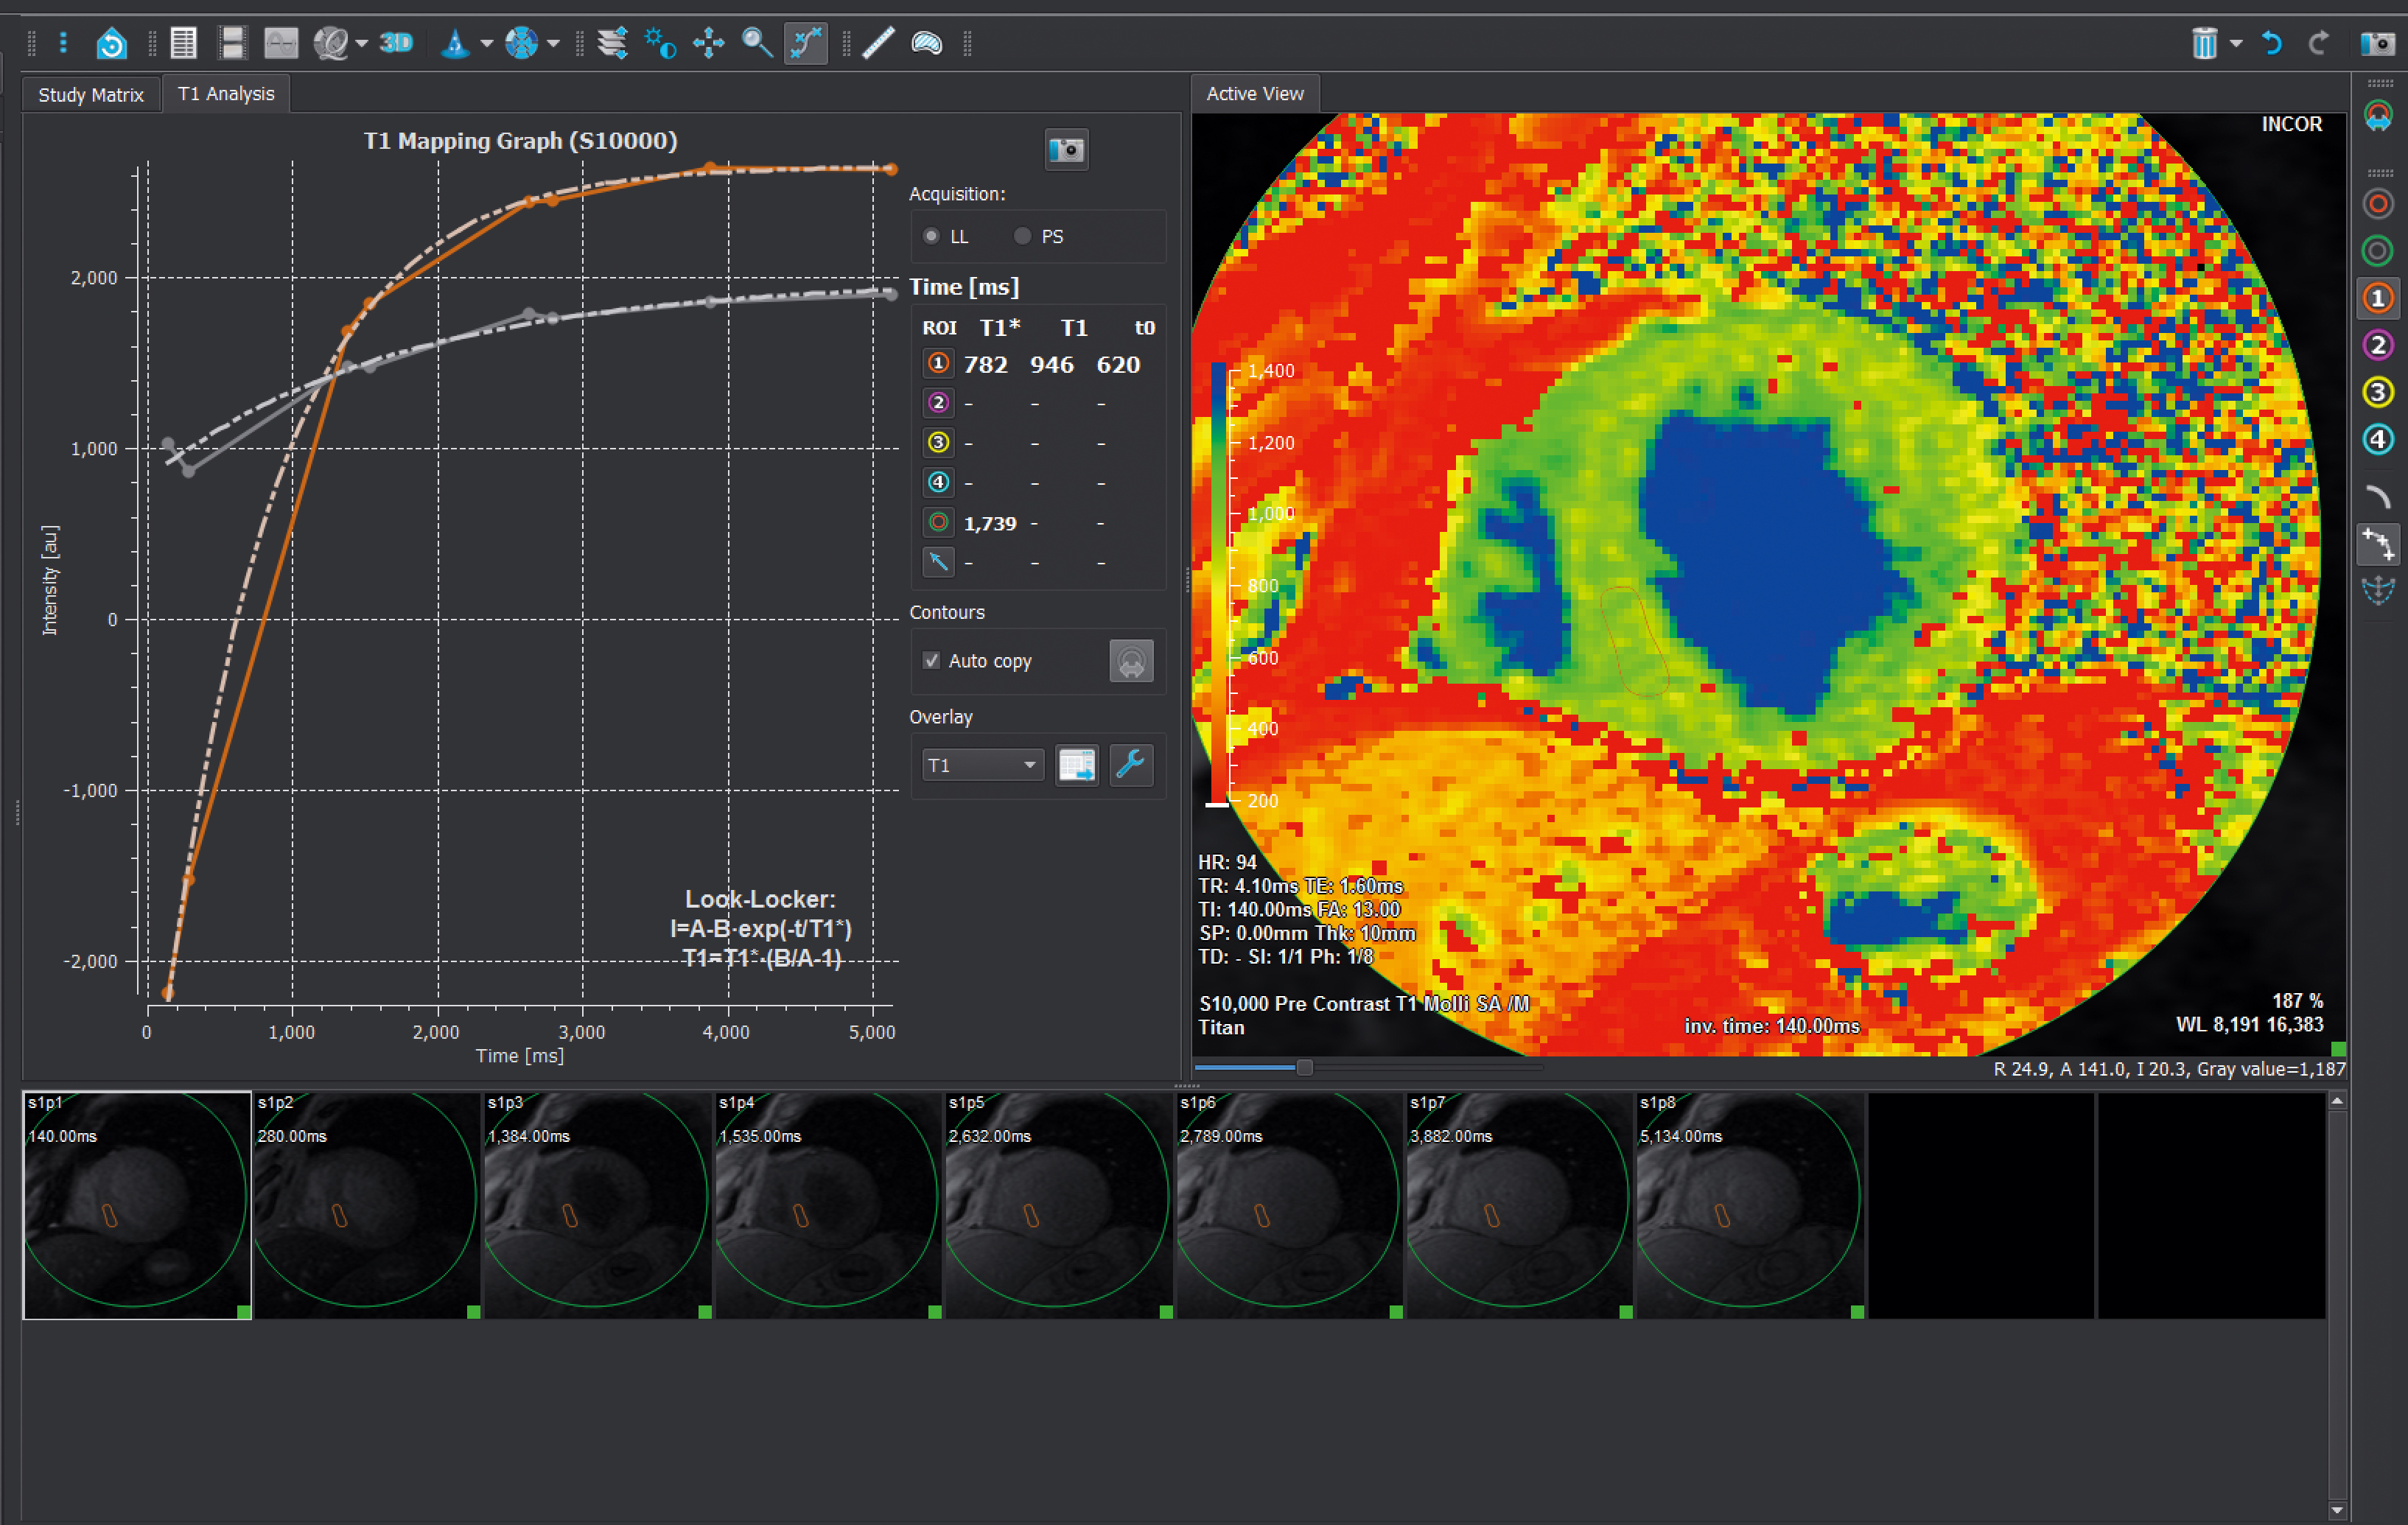Click the T1 color scale bar on image
Viewport: 2408px width, 1525px height.
[1219, 584]
